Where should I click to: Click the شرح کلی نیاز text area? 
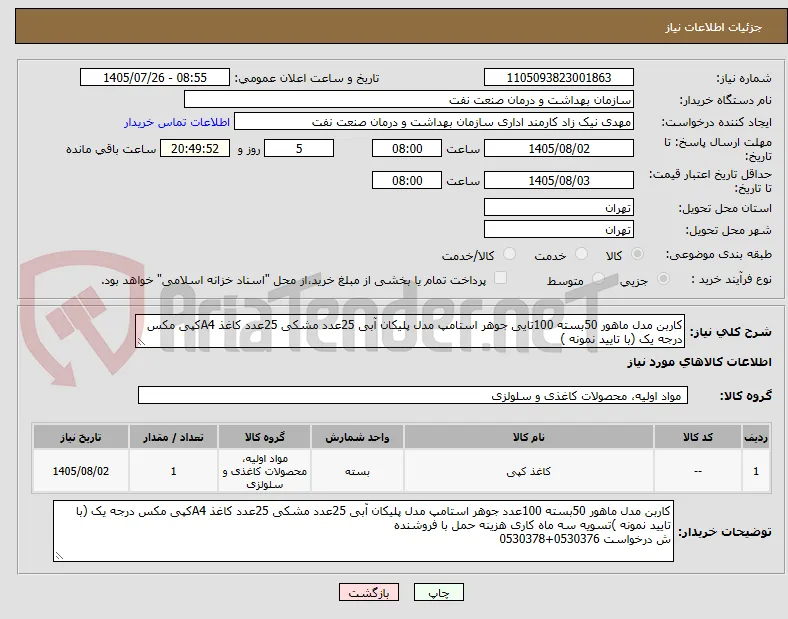410,332
